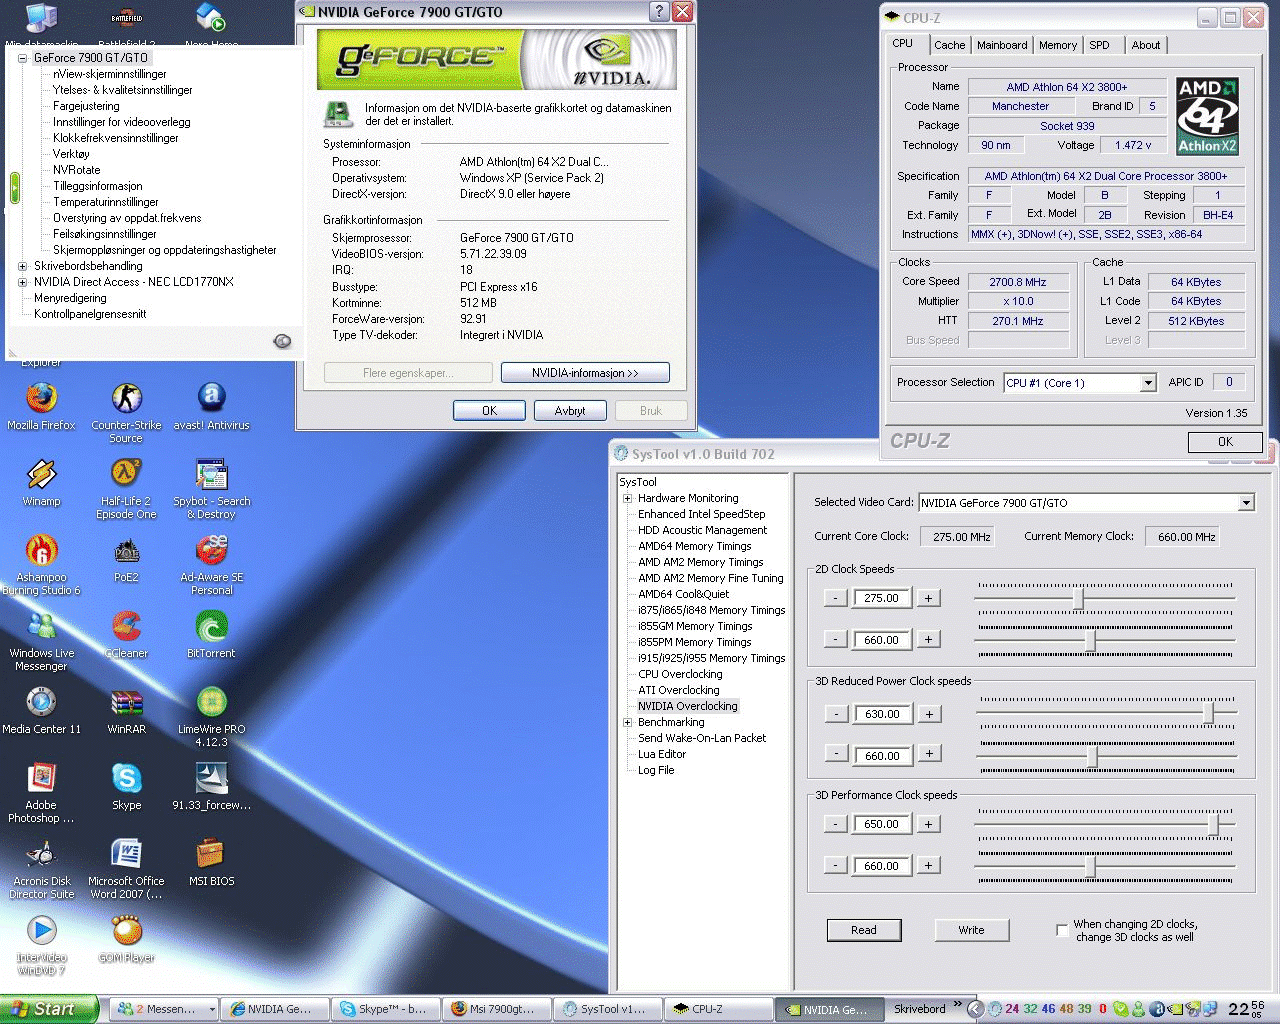This screenshot has width=1280, height=1024.
Task: Toggle 'change 3D clocks as well' checkbox
Action: coord(1062,930)
